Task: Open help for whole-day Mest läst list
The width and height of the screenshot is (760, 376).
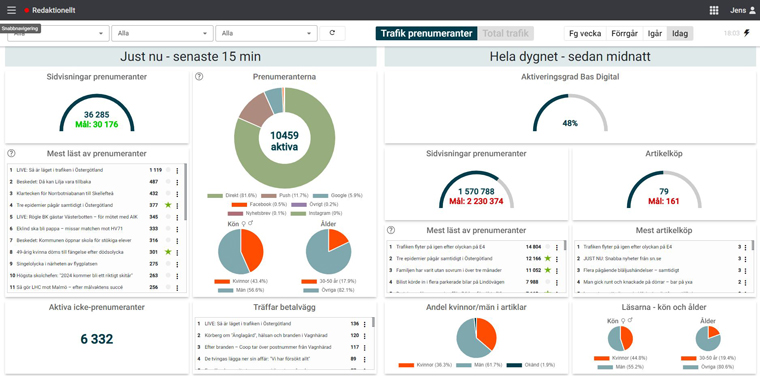Action: (x=391, y=230)
